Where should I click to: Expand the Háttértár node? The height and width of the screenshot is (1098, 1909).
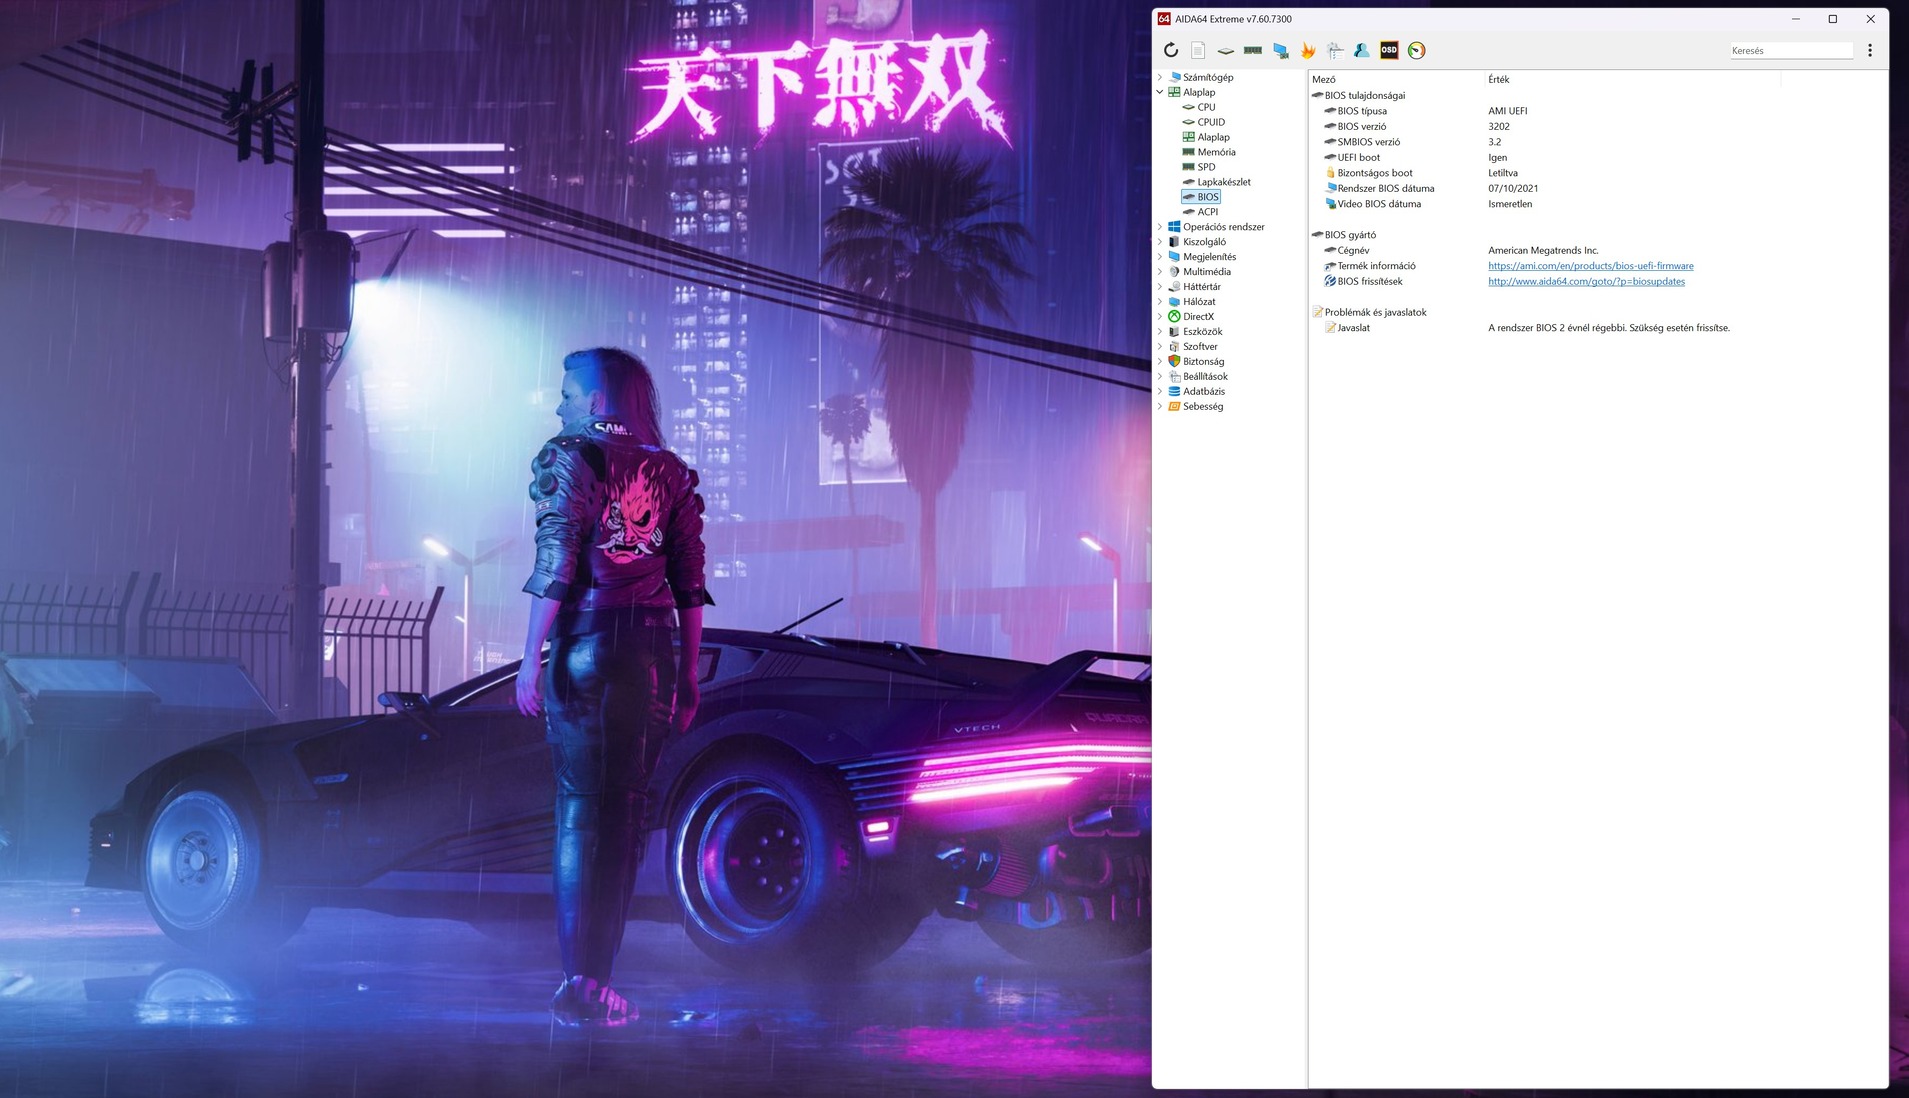1160,287
